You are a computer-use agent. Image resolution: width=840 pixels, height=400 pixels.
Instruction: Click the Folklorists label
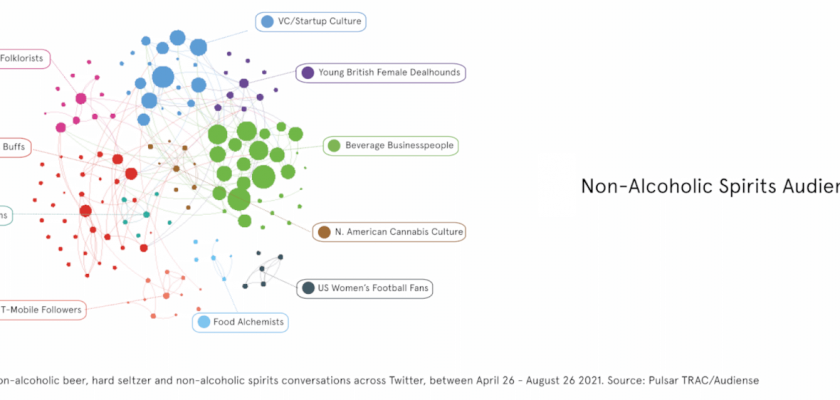tap(23, 59)
